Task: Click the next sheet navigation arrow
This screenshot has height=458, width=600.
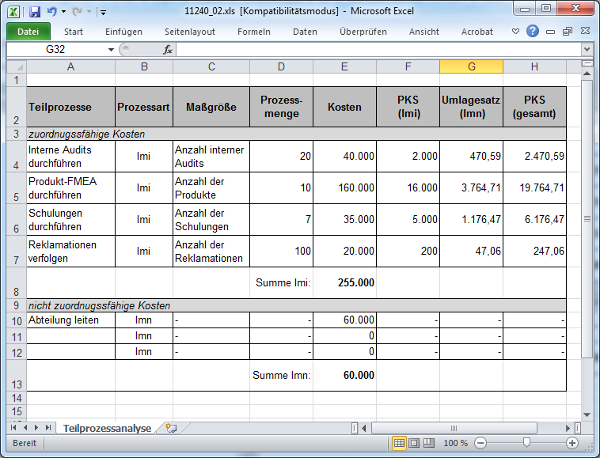Action: pyautogui.click(x=38, y=428)
